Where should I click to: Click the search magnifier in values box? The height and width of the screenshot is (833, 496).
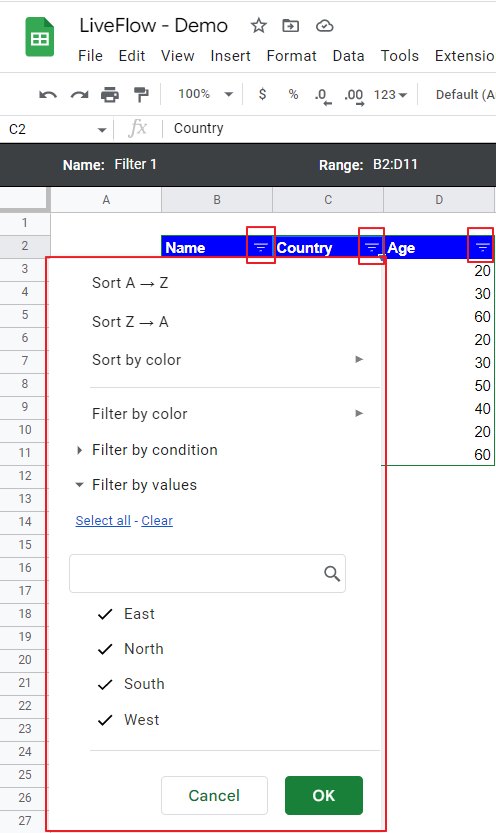332,573
